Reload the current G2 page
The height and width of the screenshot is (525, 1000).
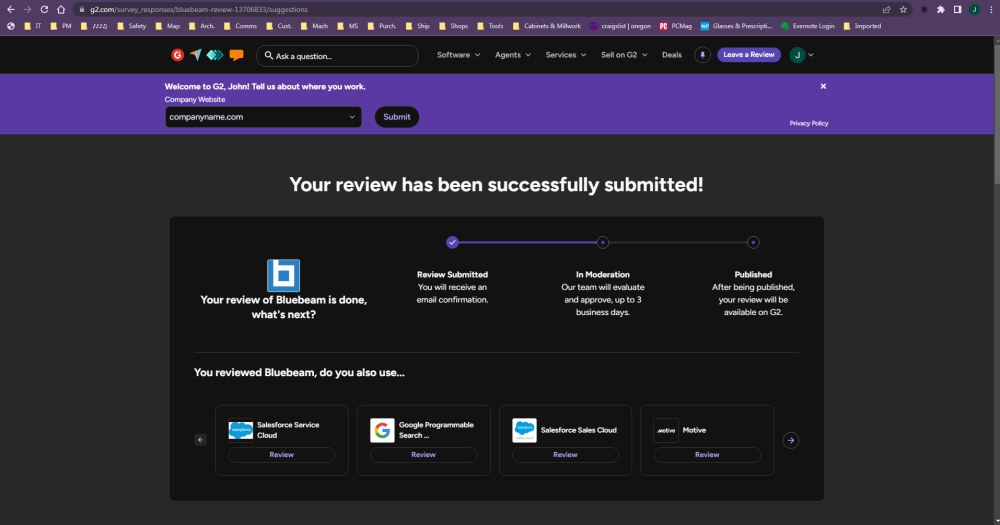pos(44,10)
